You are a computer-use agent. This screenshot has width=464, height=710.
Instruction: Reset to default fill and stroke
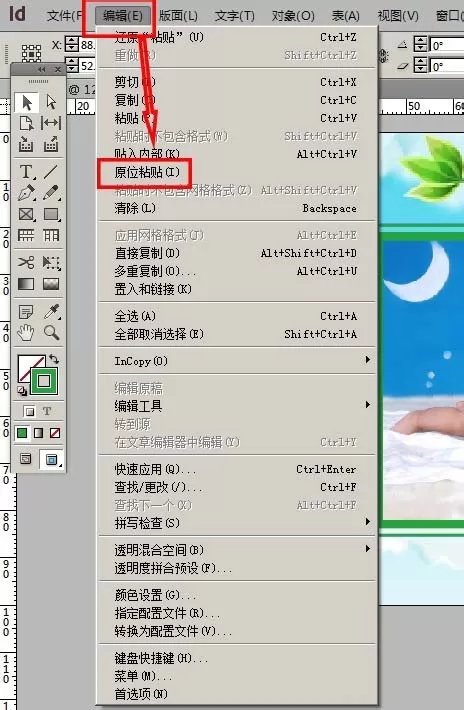[x=22, y=390]
